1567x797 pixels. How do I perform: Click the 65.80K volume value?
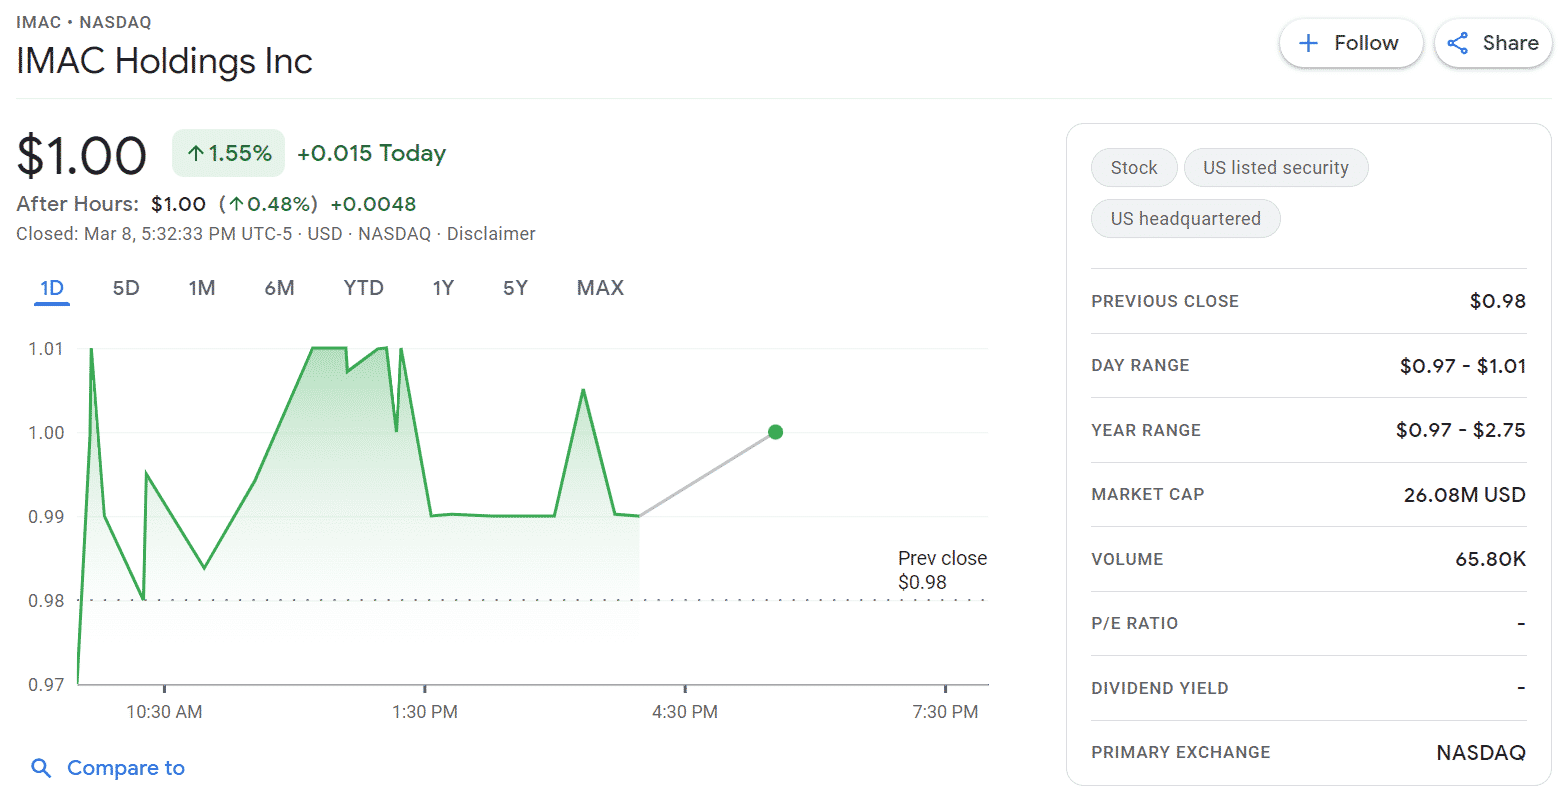coord(1491,559)
